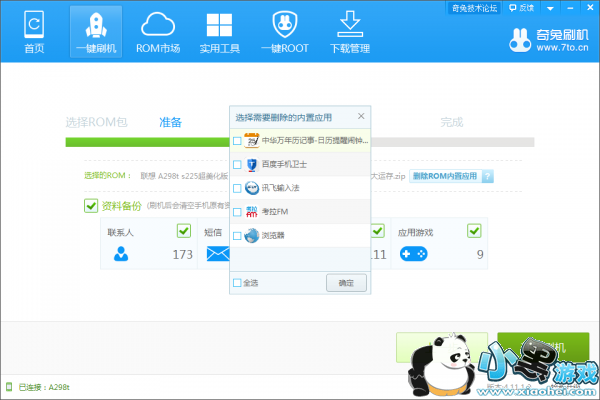Click the 百度手机卫士 list row text

coord(284,164)
